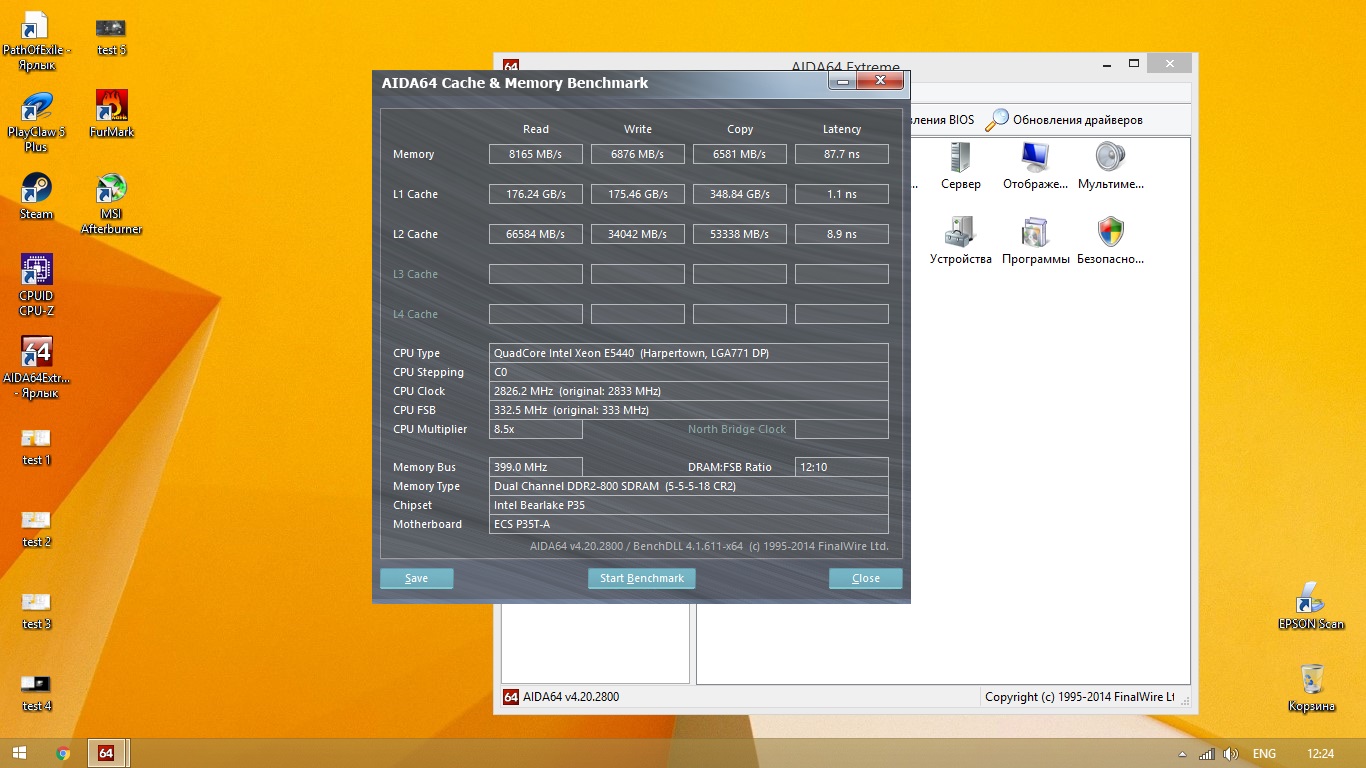Select the Корзина recycle bin icon
This screenshot has height=768, width=1366.
coord(1311,688)
